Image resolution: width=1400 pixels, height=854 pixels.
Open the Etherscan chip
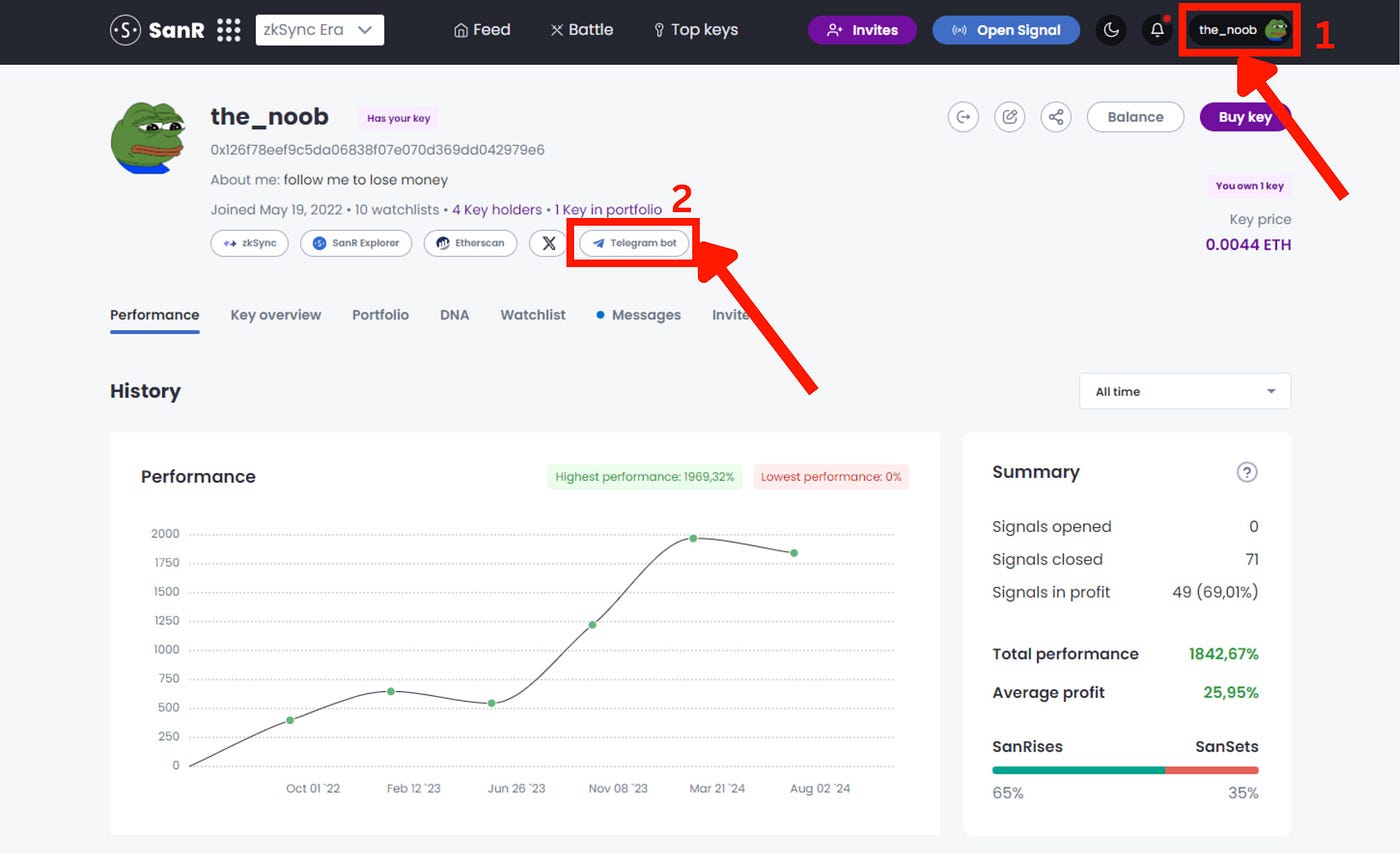click(x=470, y=243)
